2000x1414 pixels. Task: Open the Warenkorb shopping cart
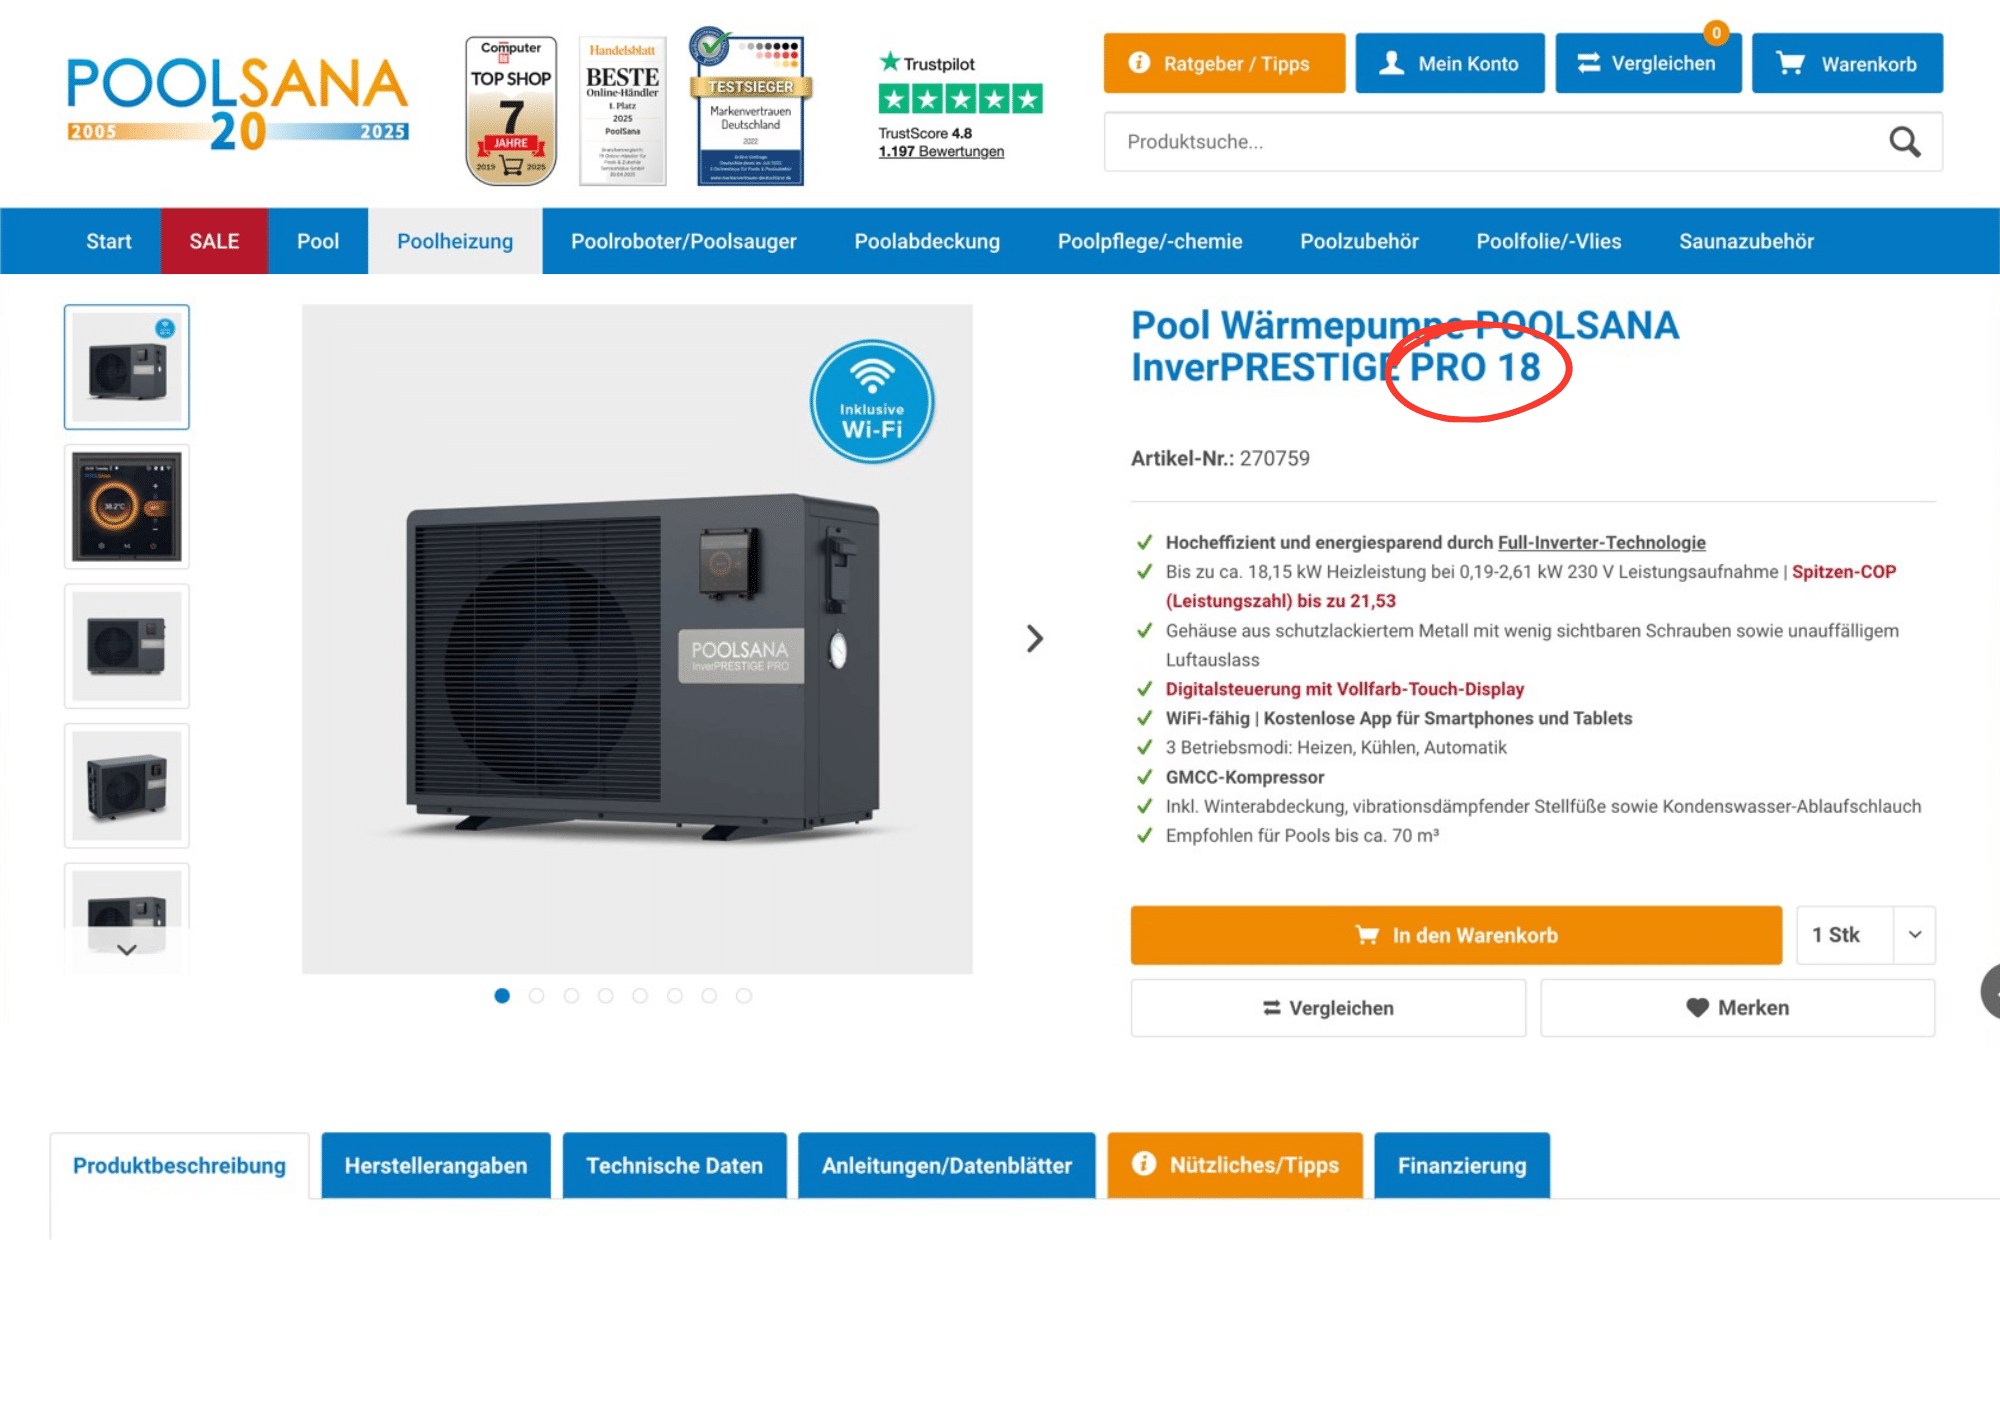point(1847,63)
